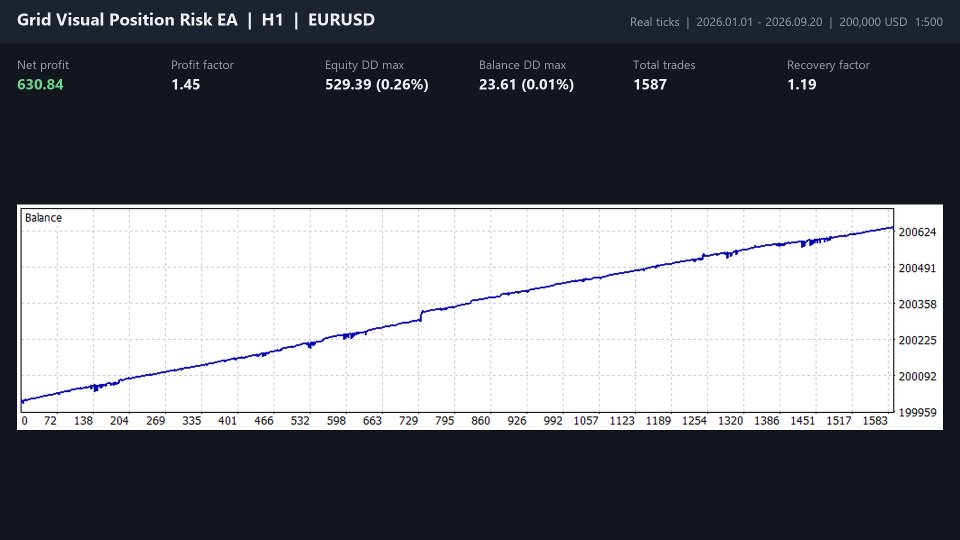Click the Balance DD max label
Screen dimensions: 960x540
tap(522, 65)
